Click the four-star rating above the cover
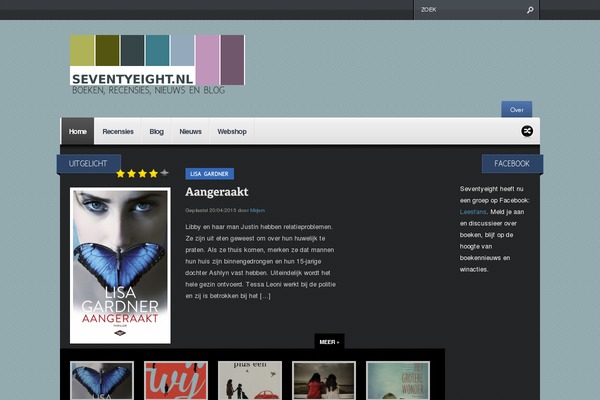 pyautogui.click(x=142, y=173)
